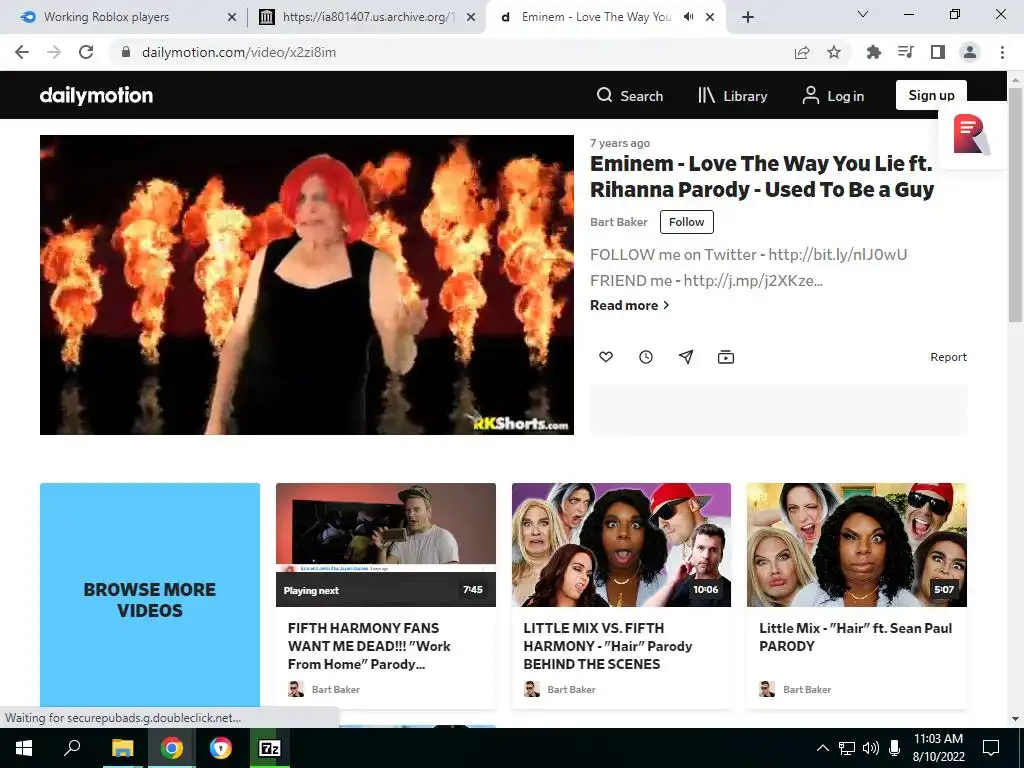The height and width of the screenshot is (768, 1024).
Task: Open Search in the dailymotion header
Action: (x=630, y=96)
